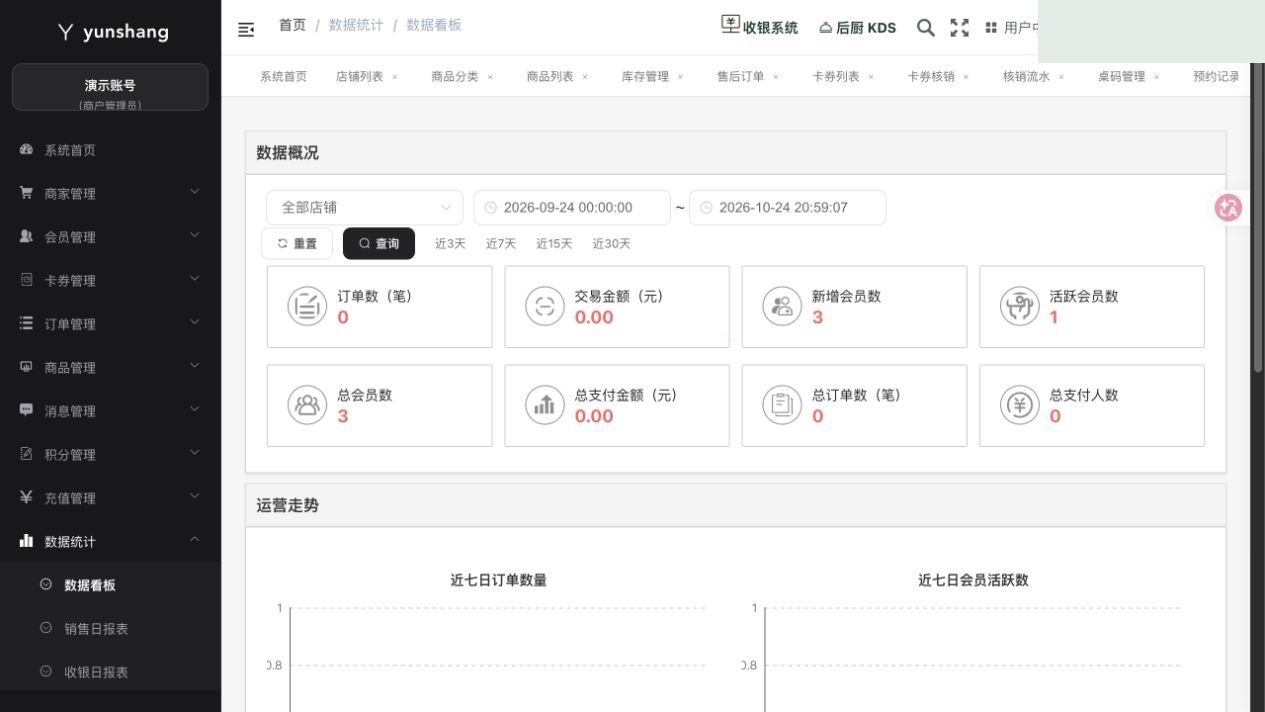Expand the 卡券管理 sidebar menu
The image size is (1265, 712).
click(x=110, y=280)
